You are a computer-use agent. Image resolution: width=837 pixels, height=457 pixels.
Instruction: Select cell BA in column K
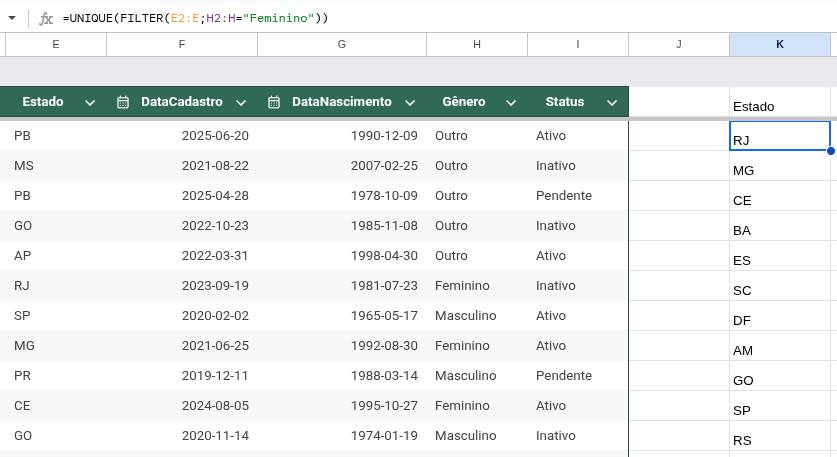pos(780,226)
